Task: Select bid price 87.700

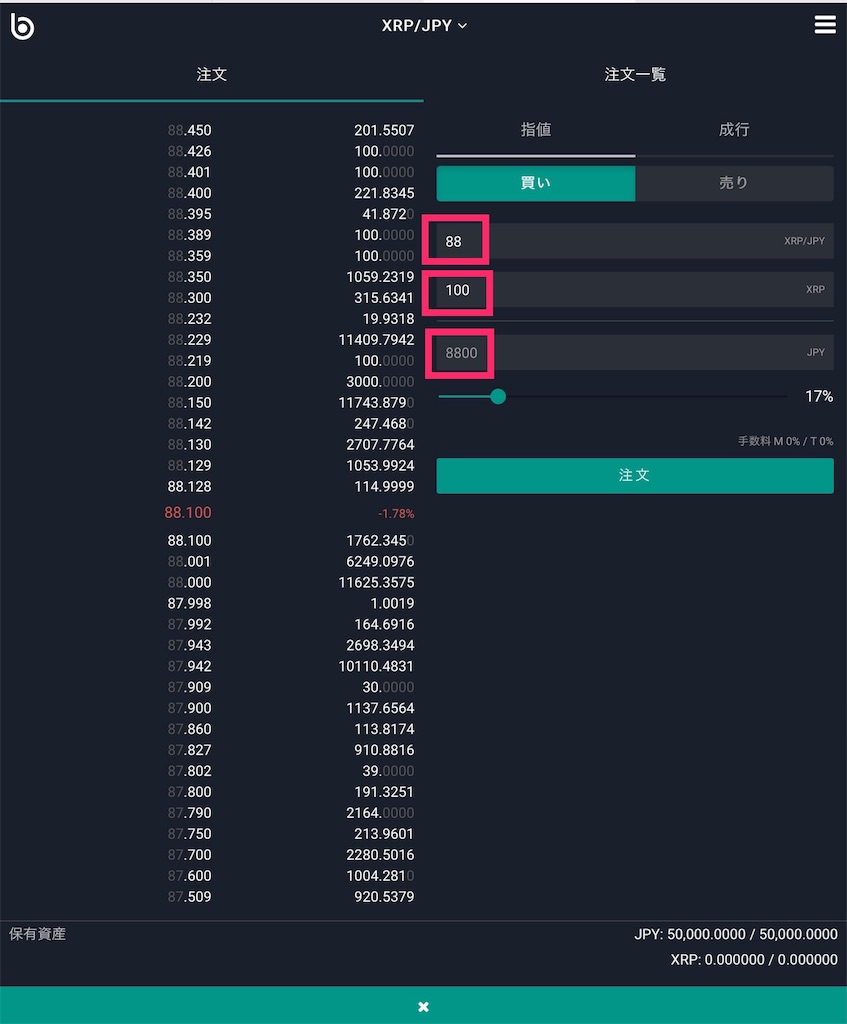Action: [x=189, y=855]
